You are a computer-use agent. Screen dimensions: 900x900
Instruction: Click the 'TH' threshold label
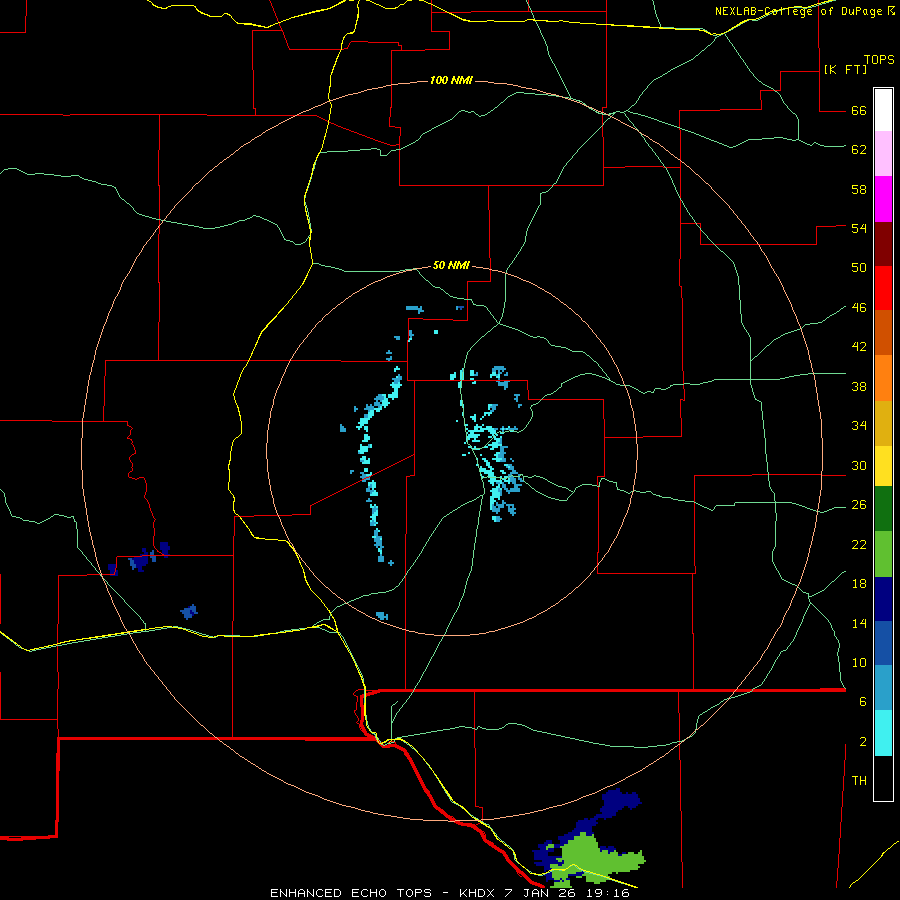click(859, 781)
